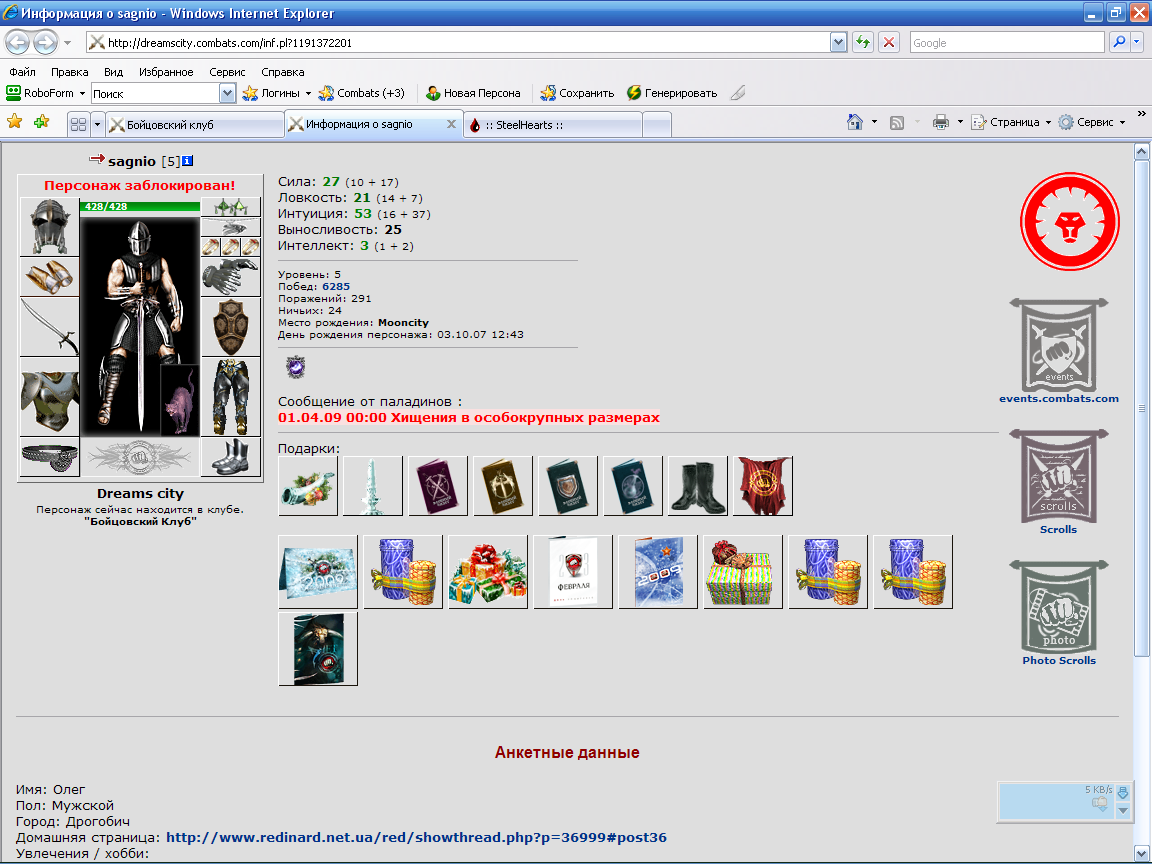This screenshot has height=864, width=1152.
Task: Click the gloves equipment slot icon
Action: 231,277
